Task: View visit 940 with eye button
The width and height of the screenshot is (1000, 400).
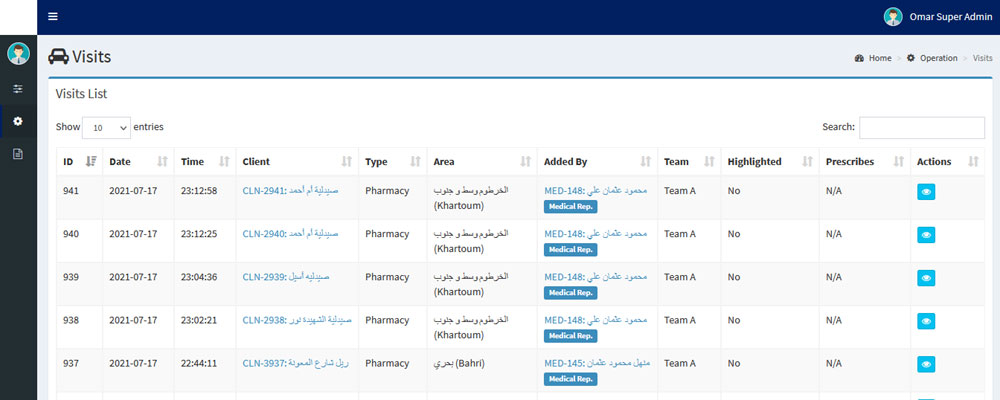Action: pyautogui.click(x=926, y=235)
